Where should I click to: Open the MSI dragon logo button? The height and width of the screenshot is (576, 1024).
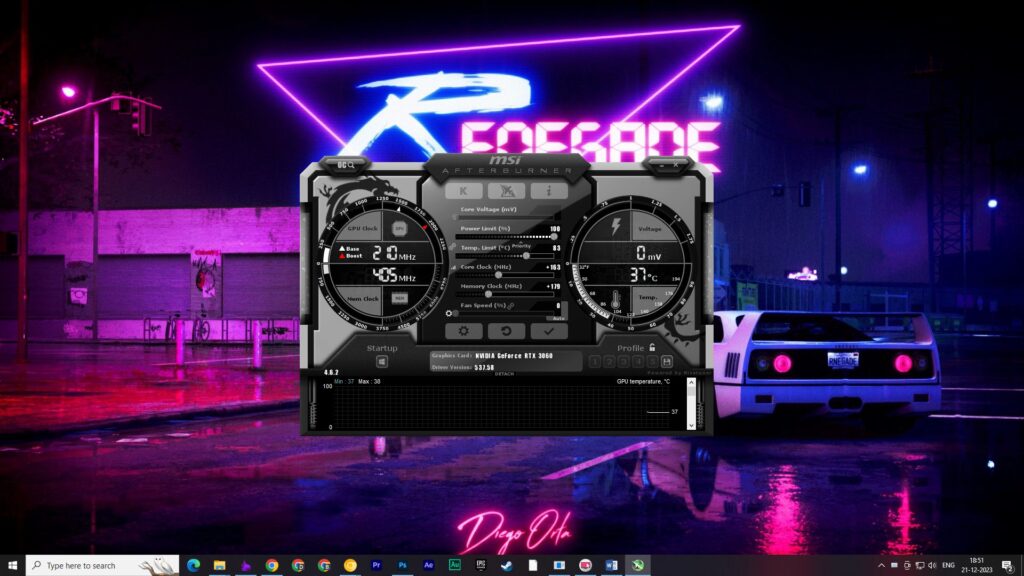506,191
